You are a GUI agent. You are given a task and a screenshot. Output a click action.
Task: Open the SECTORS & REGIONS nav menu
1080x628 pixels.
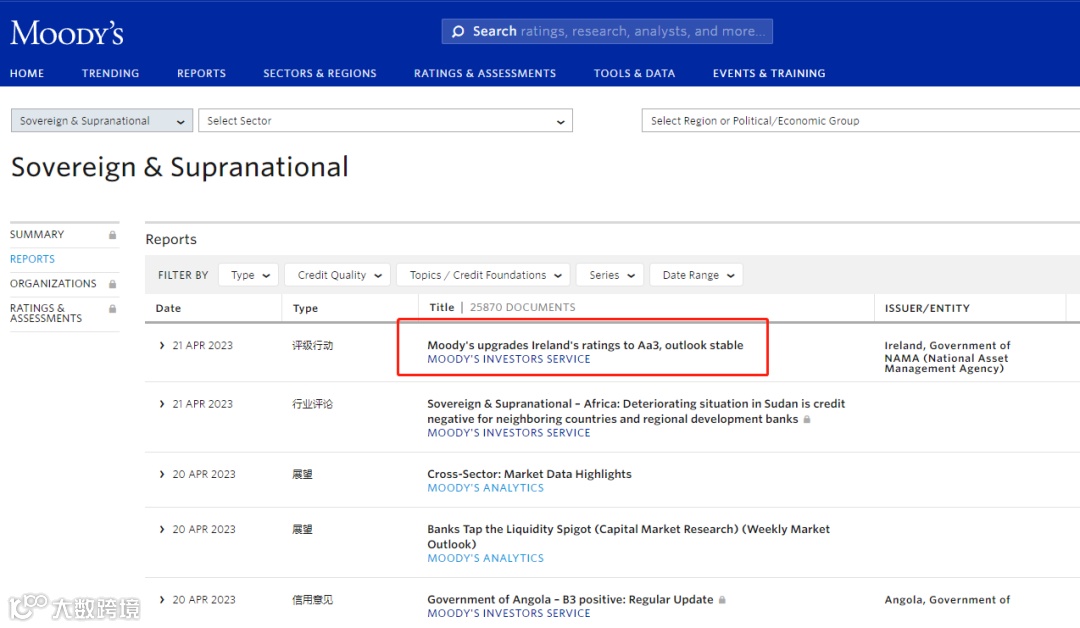(x=320, y=73)
